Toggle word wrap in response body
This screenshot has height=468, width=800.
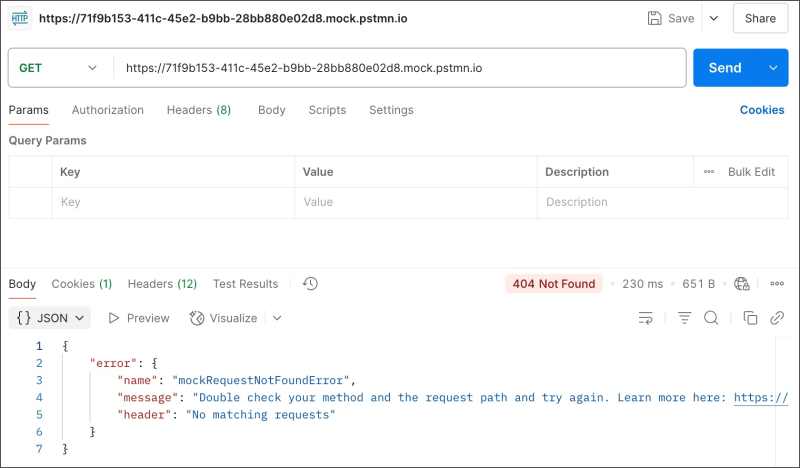coord(646,318)
